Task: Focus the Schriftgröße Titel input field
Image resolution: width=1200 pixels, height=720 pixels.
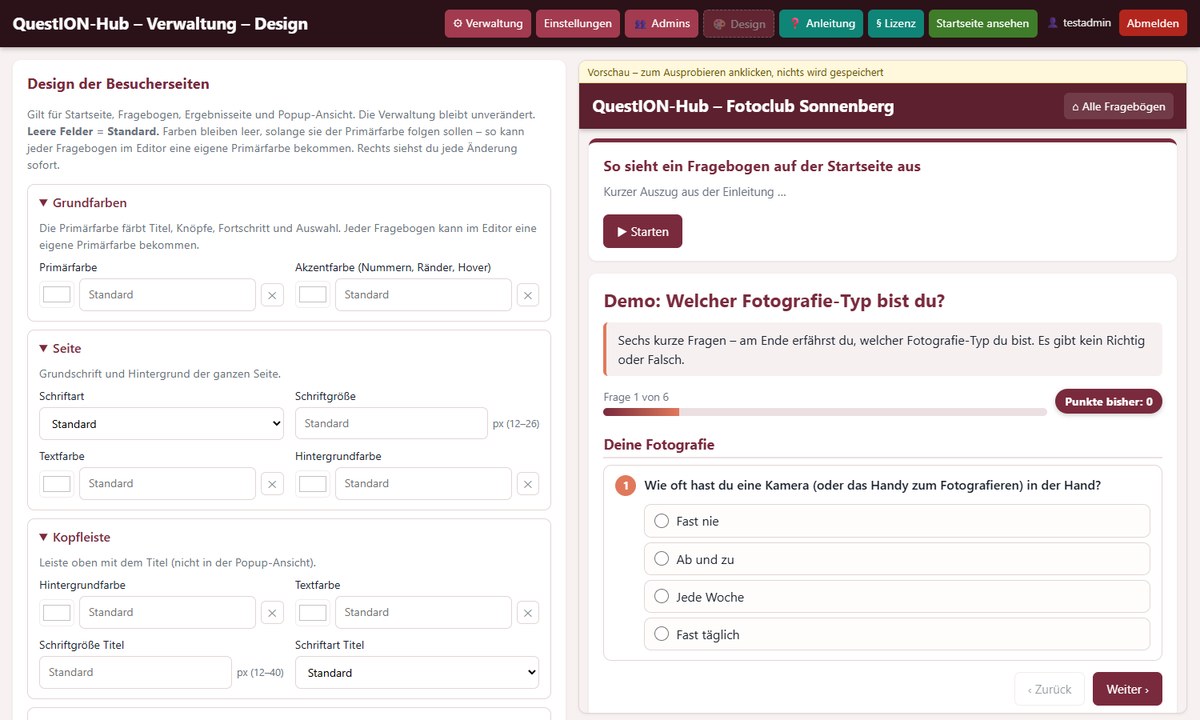Action: [x=135, y=673]
